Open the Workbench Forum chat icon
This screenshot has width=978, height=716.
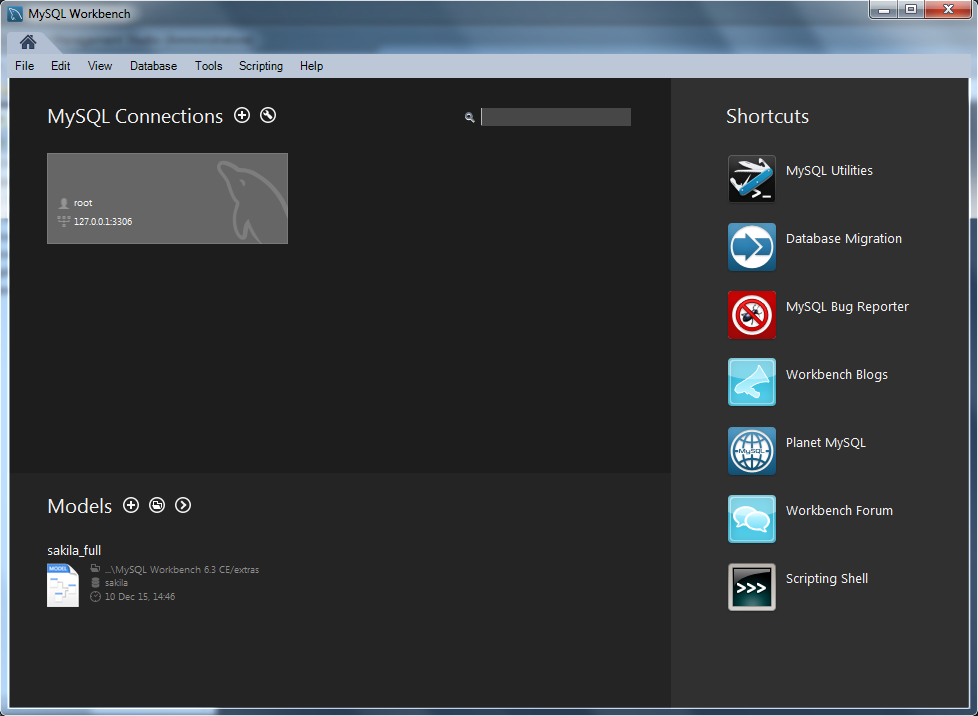click(752, 518)
